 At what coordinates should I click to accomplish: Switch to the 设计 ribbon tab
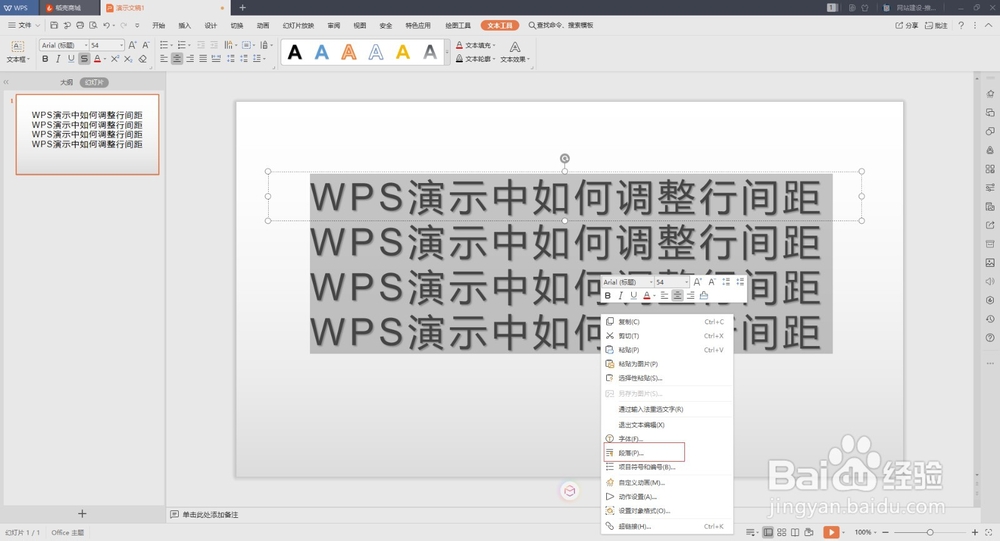coord(210,26)
